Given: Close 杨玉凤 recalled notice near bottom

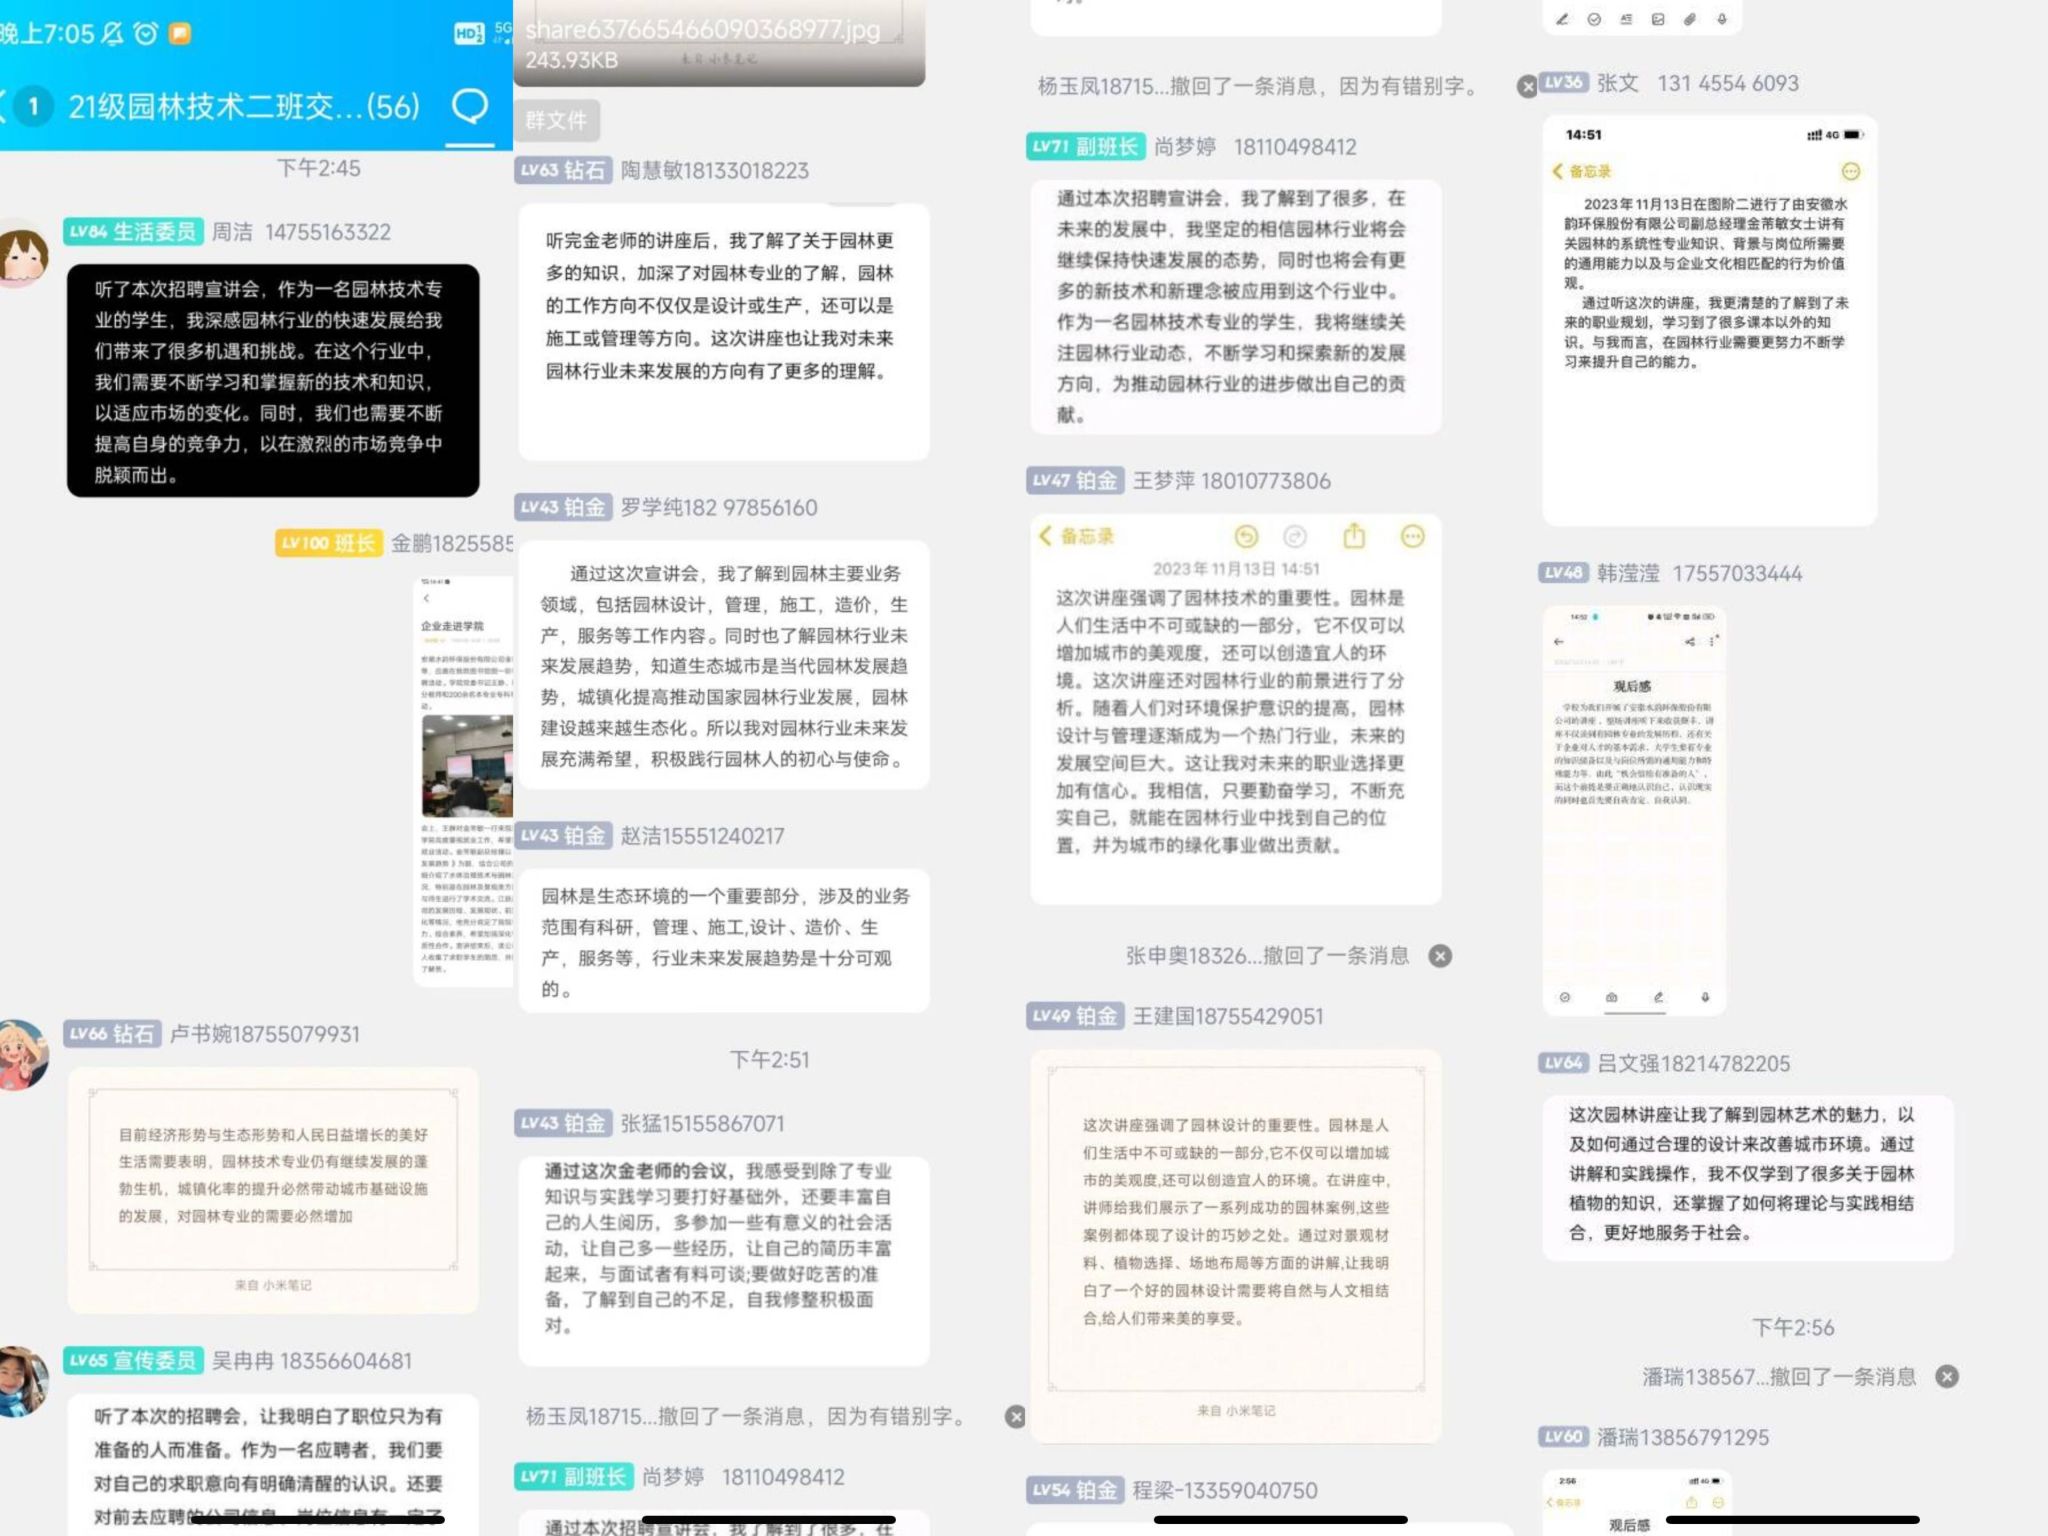Looking at the screenshot, I should 1015,1417.
